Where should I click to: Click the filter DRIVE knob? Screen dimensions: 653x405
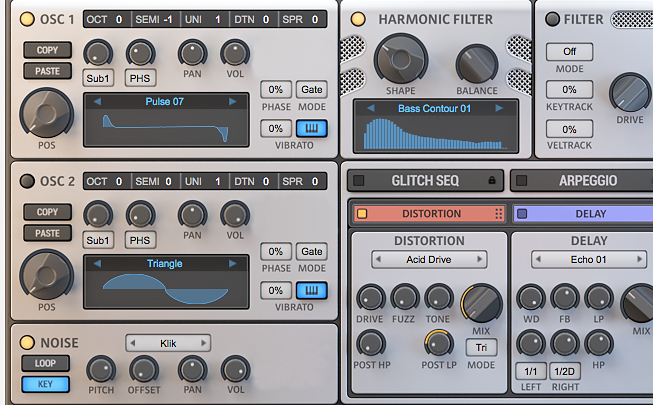[630, 93]
